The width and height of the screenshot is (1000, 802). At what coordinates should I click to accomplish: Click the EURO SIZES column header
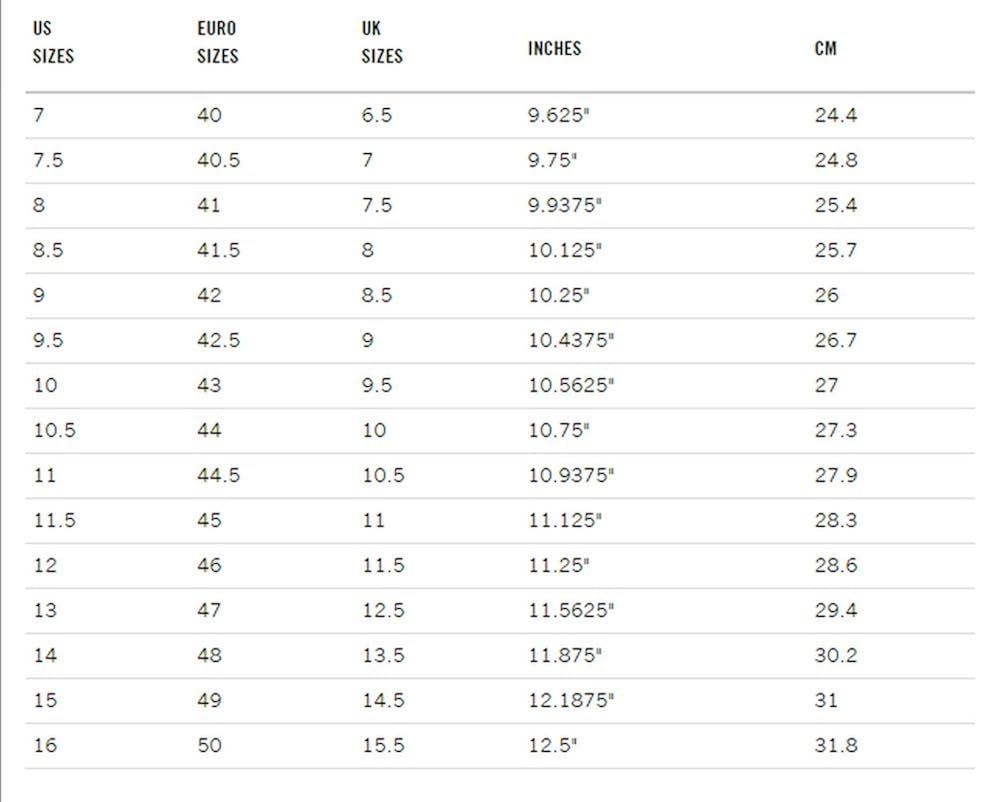pyautogui.click(x=217, y=43)
